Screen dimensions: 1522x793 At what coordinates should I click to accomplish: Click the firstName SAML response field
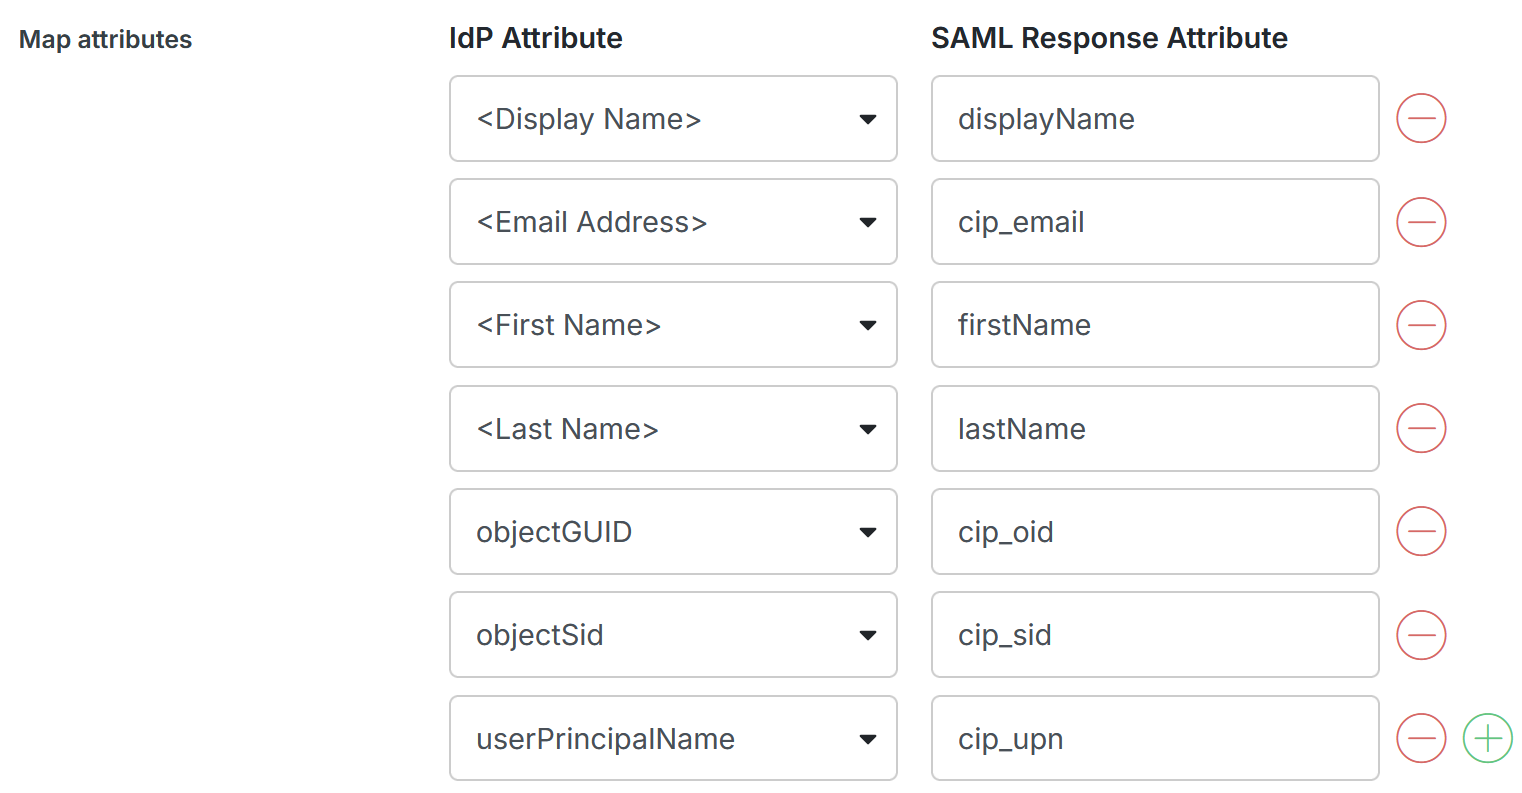1155,325
